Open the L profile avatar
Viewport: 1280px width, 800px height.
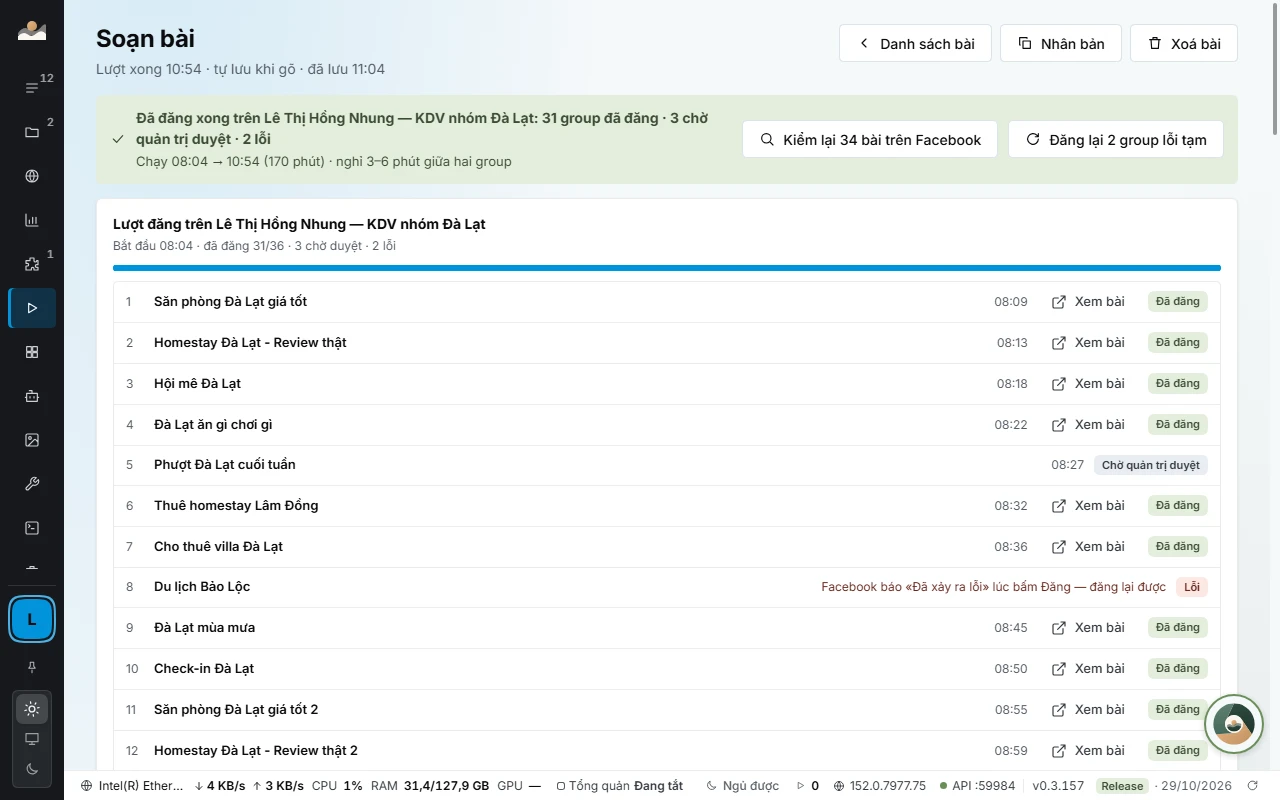(x=32, y=620)
